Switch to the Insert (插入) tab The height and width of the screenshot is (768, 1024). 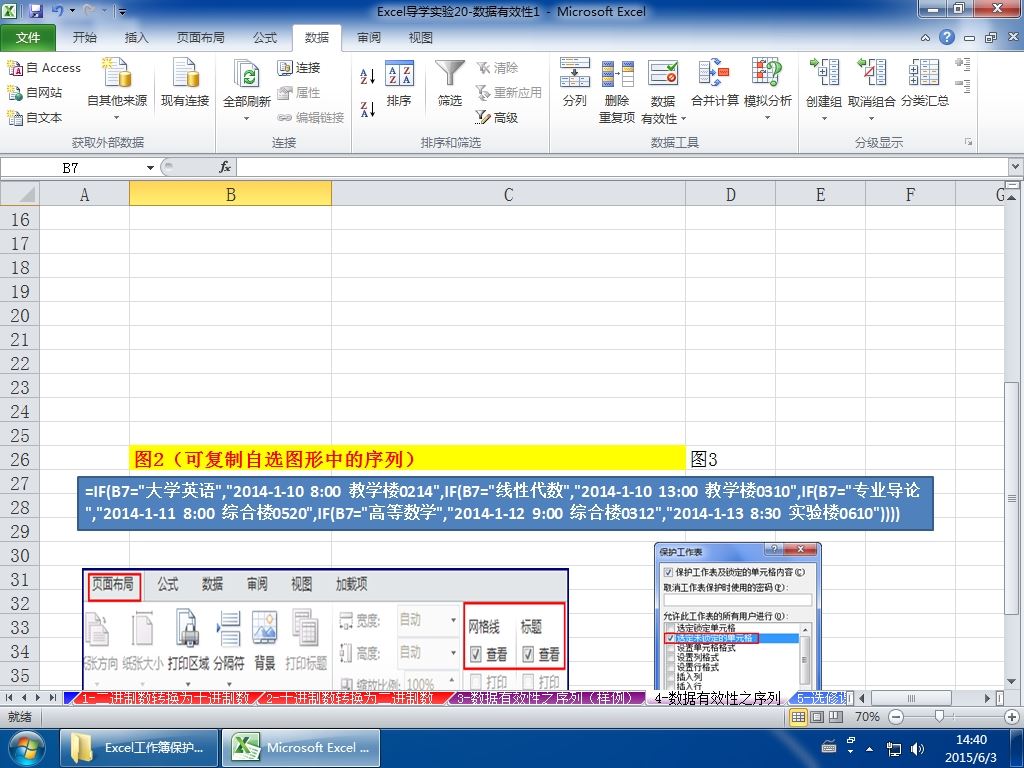click(136, 38)
